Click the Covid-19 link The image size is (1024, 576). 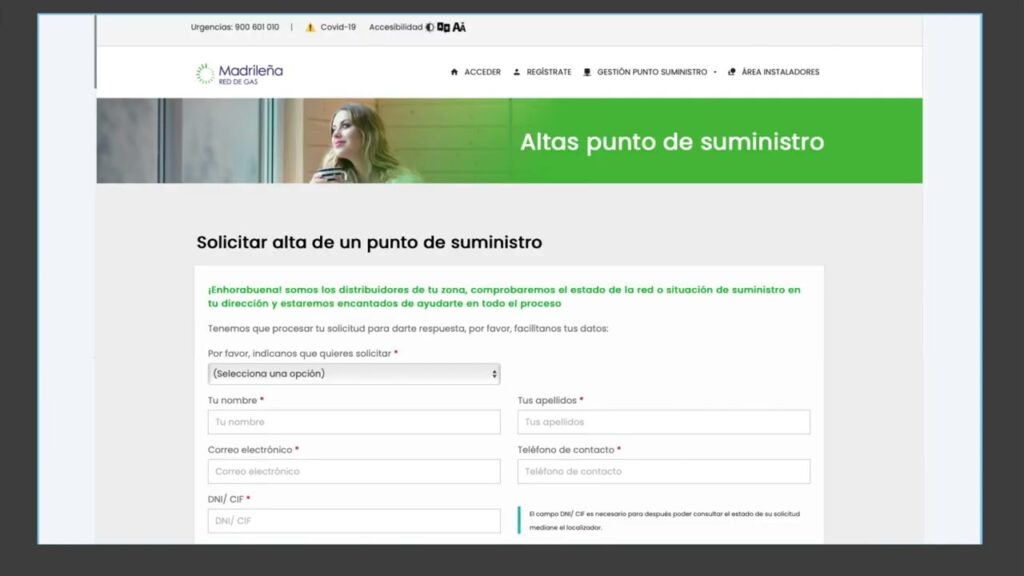[338, 27]
